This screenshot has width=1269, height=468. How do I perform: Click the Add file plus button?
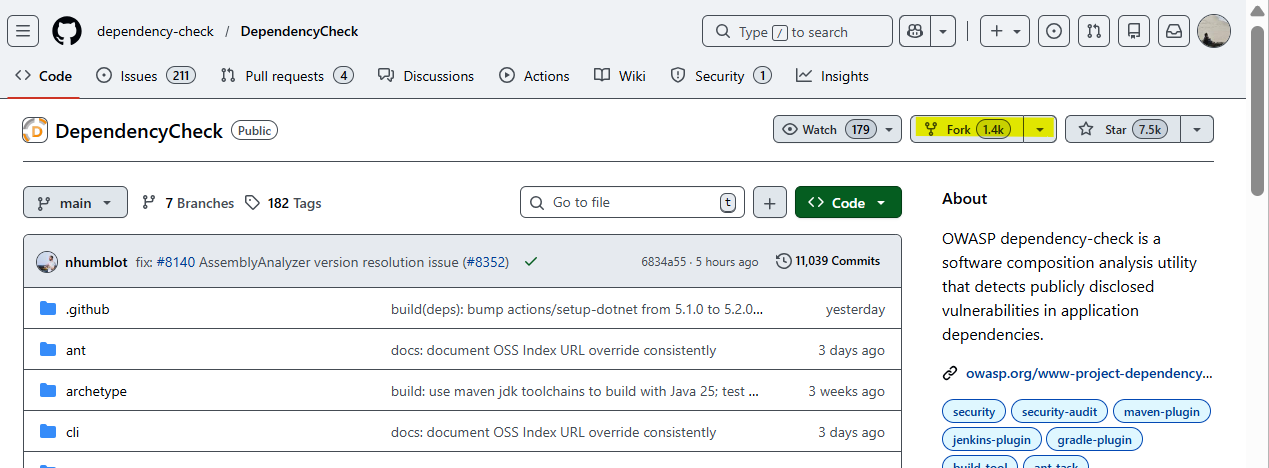769,202
